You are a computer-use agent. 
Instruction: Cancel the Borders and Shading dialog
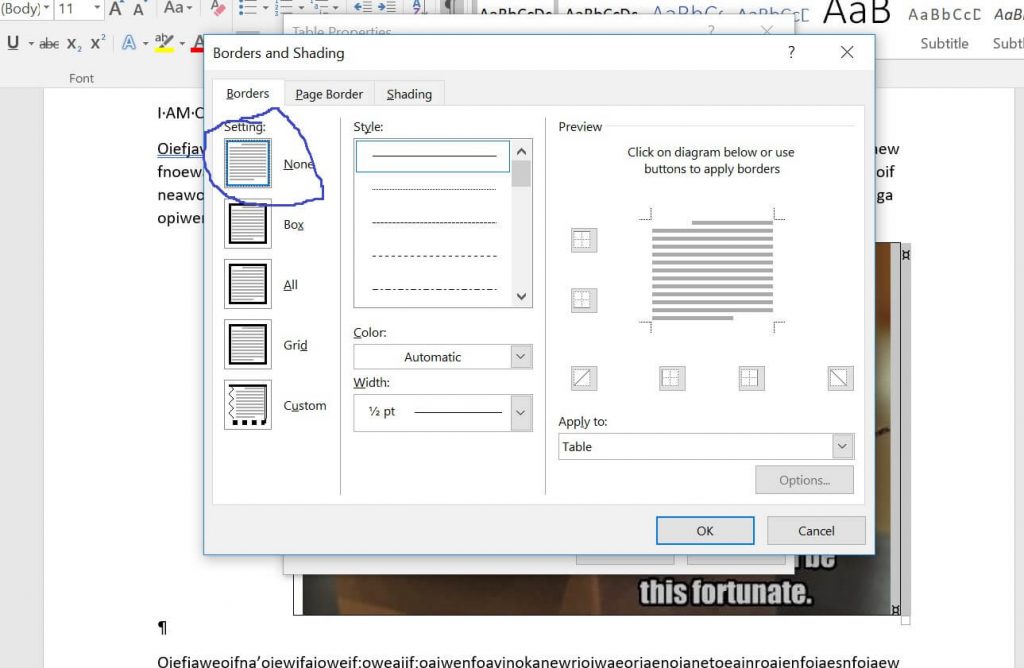click(815, 531)
